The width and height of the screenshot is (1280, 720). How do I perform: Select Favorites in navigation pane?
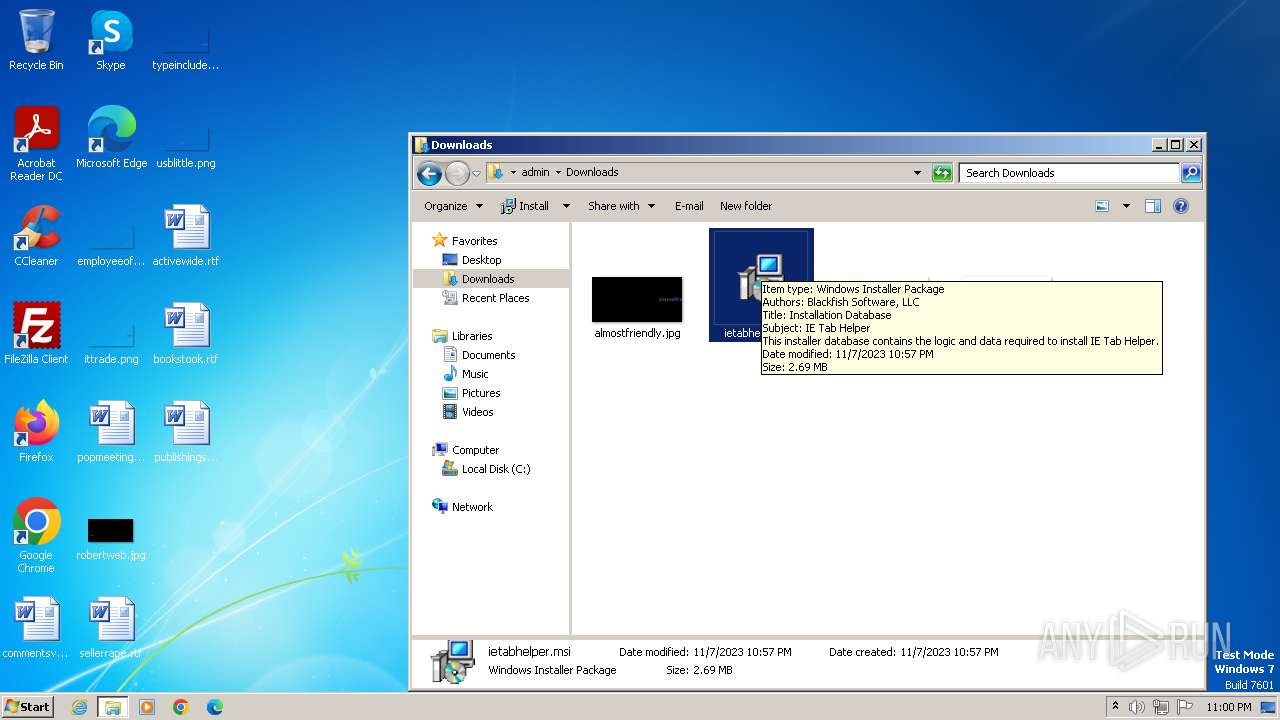[474, 241]
